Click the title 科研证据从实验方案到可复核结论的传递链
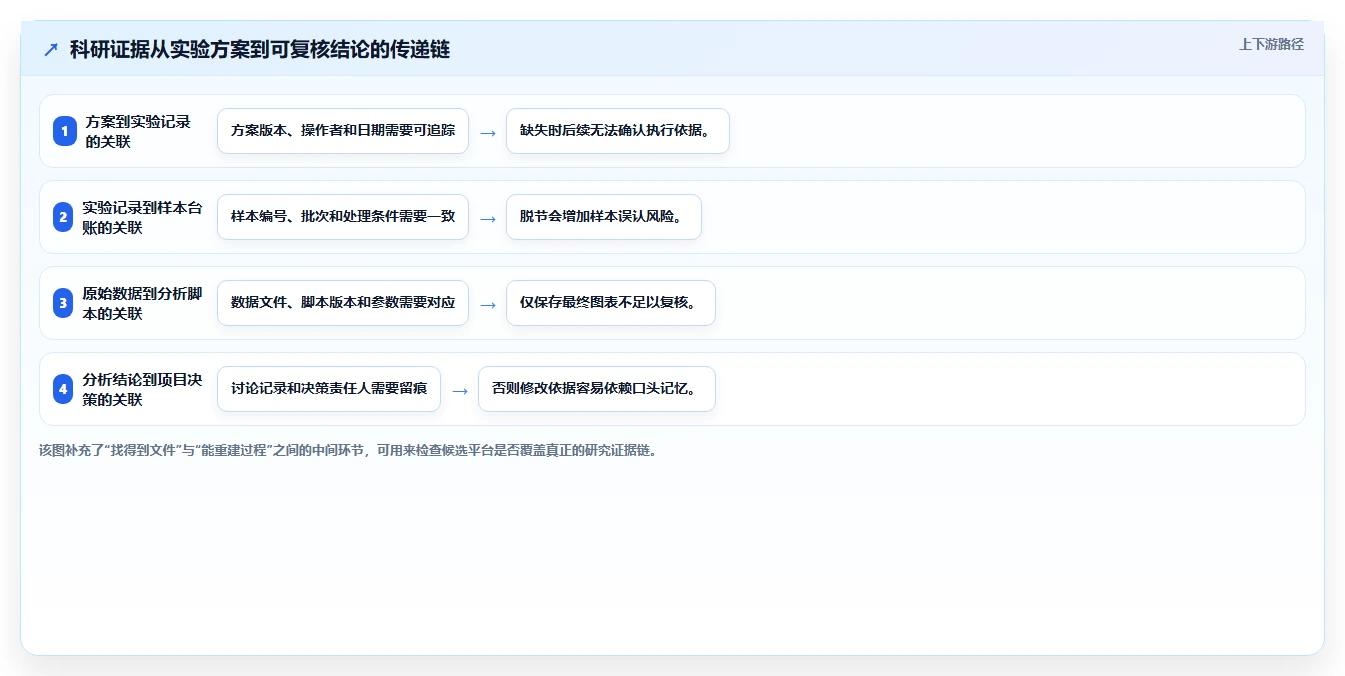This screenshot has width=1345, height=676. pos(260,50)
